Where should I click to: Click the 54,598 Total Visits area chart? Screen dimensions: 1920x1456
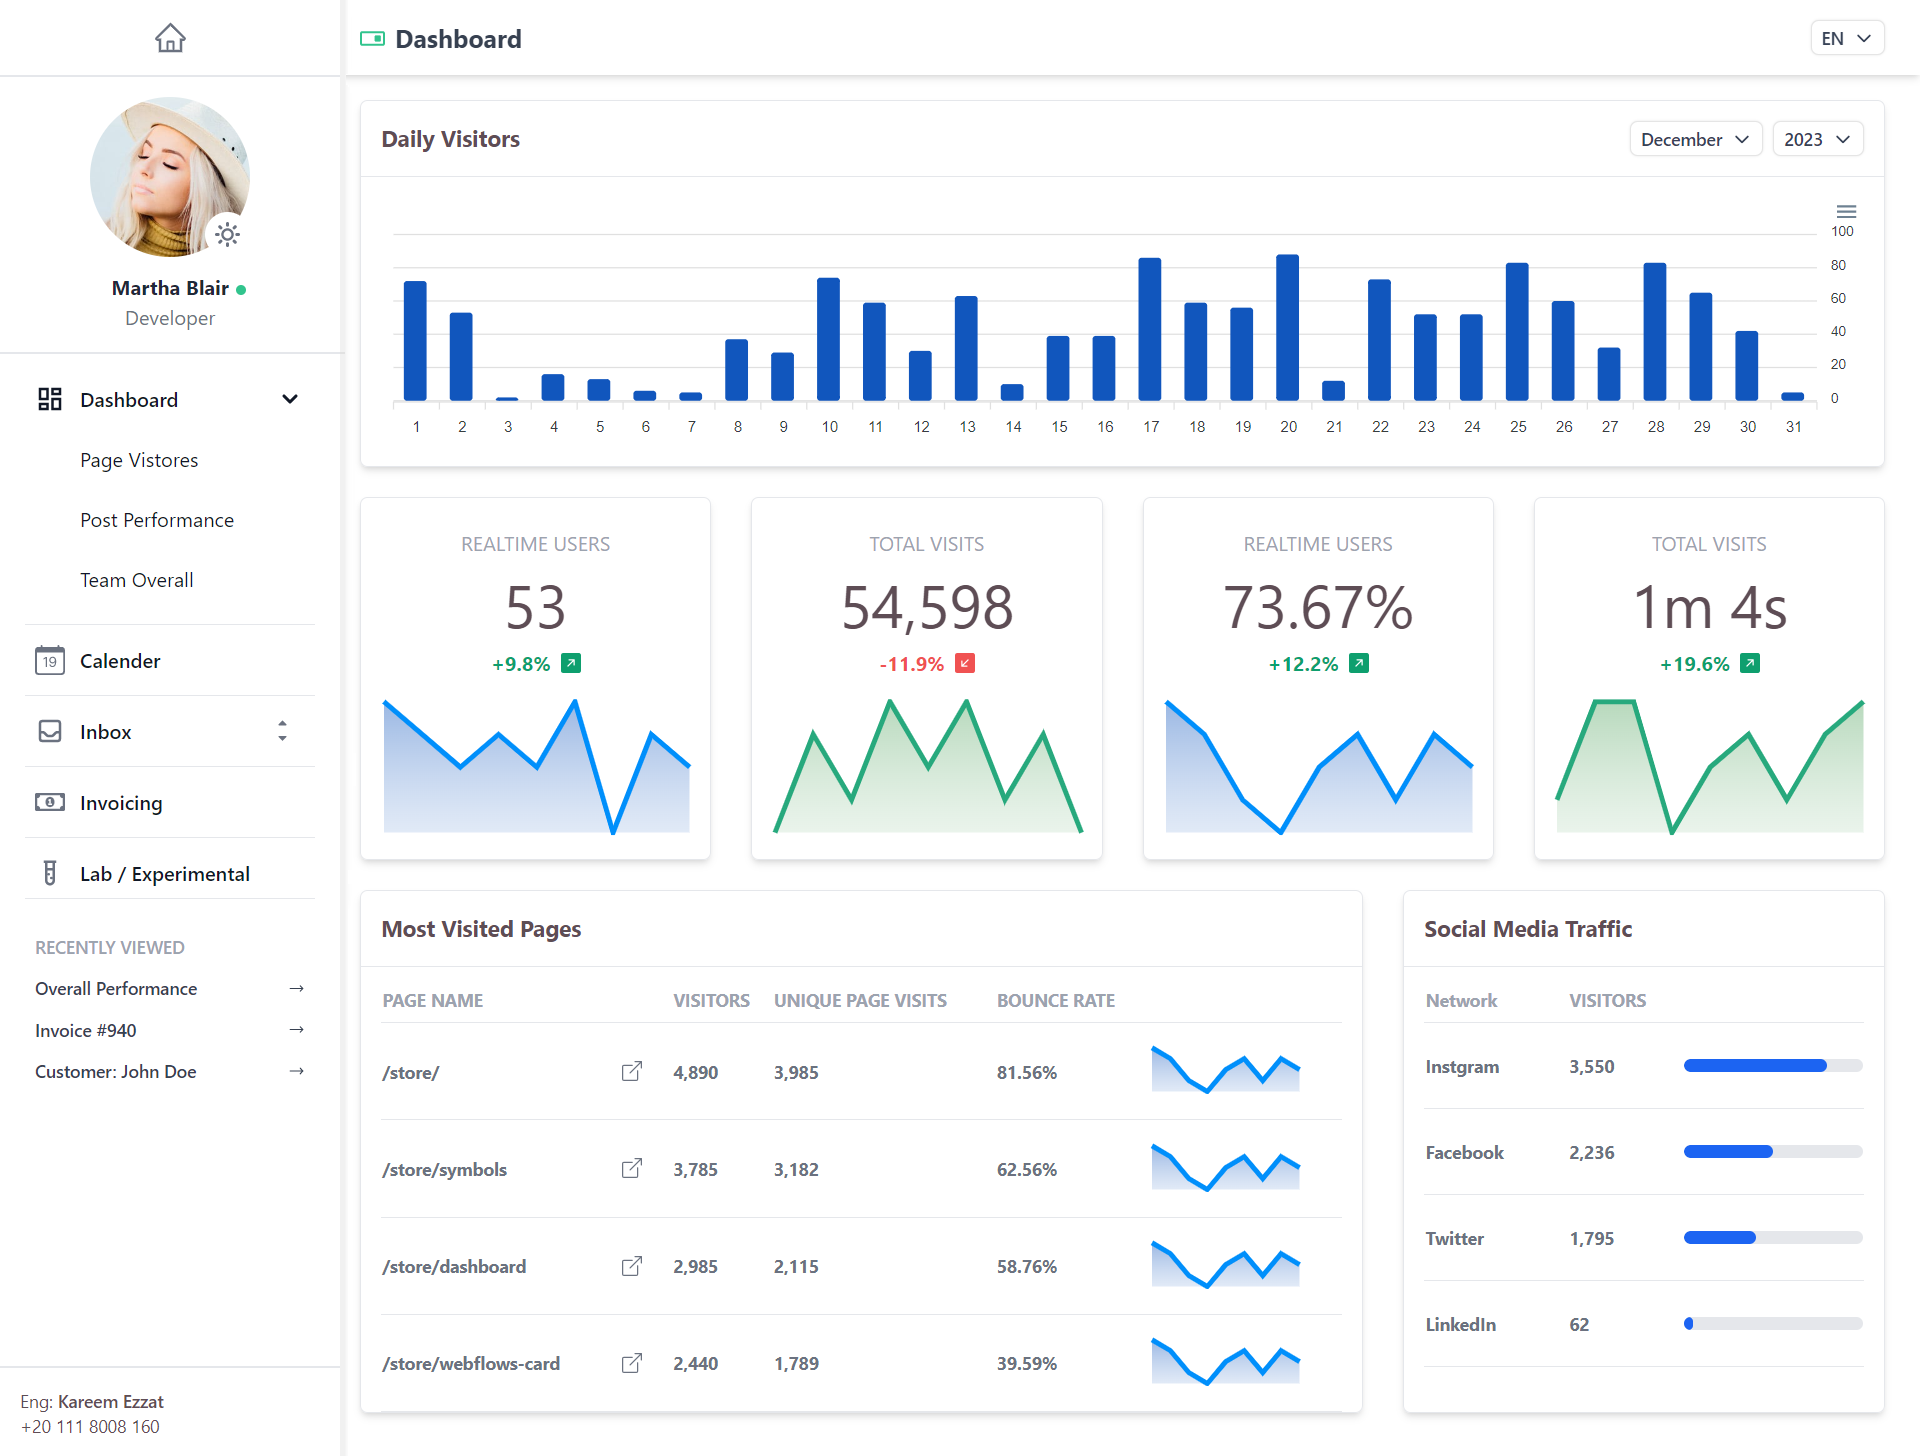pos(927,766)
